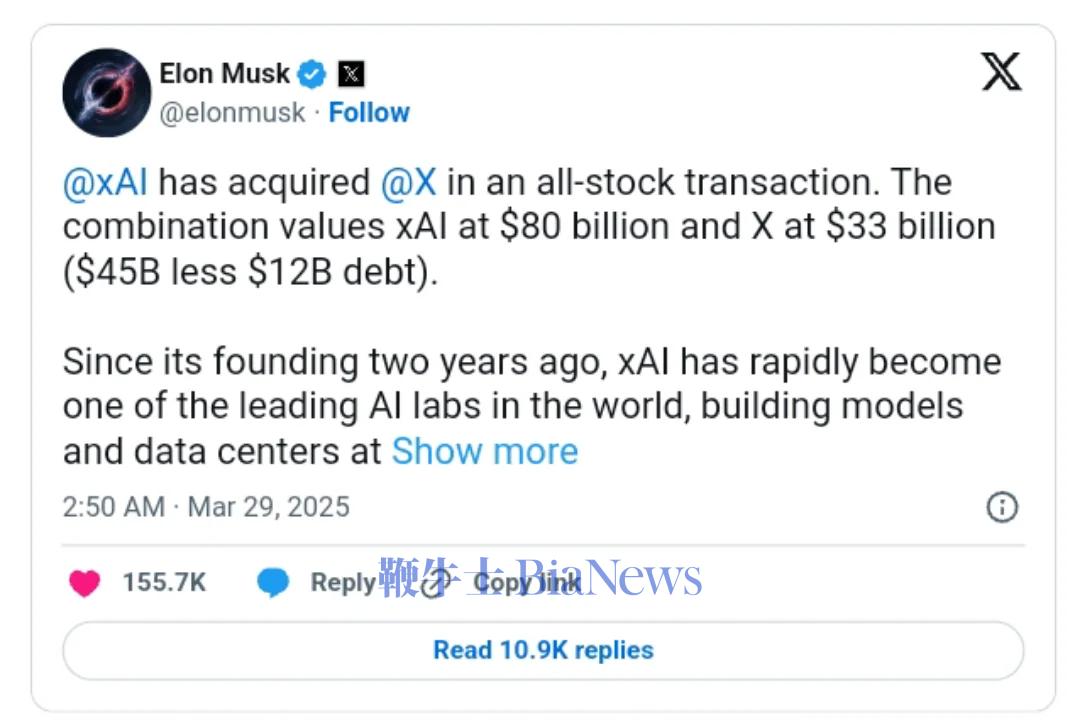Click the Follow link next to @elonmusk

(369, 113)
